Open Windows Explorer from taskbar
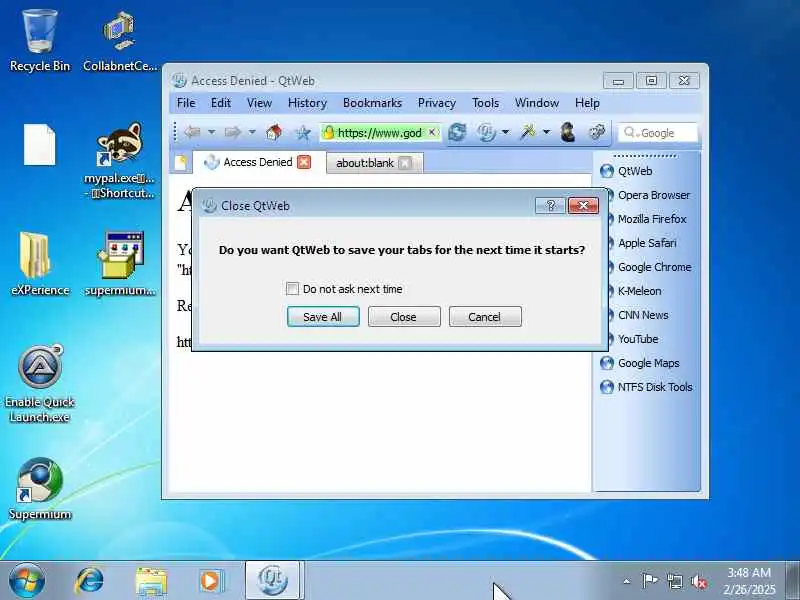This screenshot has height=600, width=800. click(151, 582)
